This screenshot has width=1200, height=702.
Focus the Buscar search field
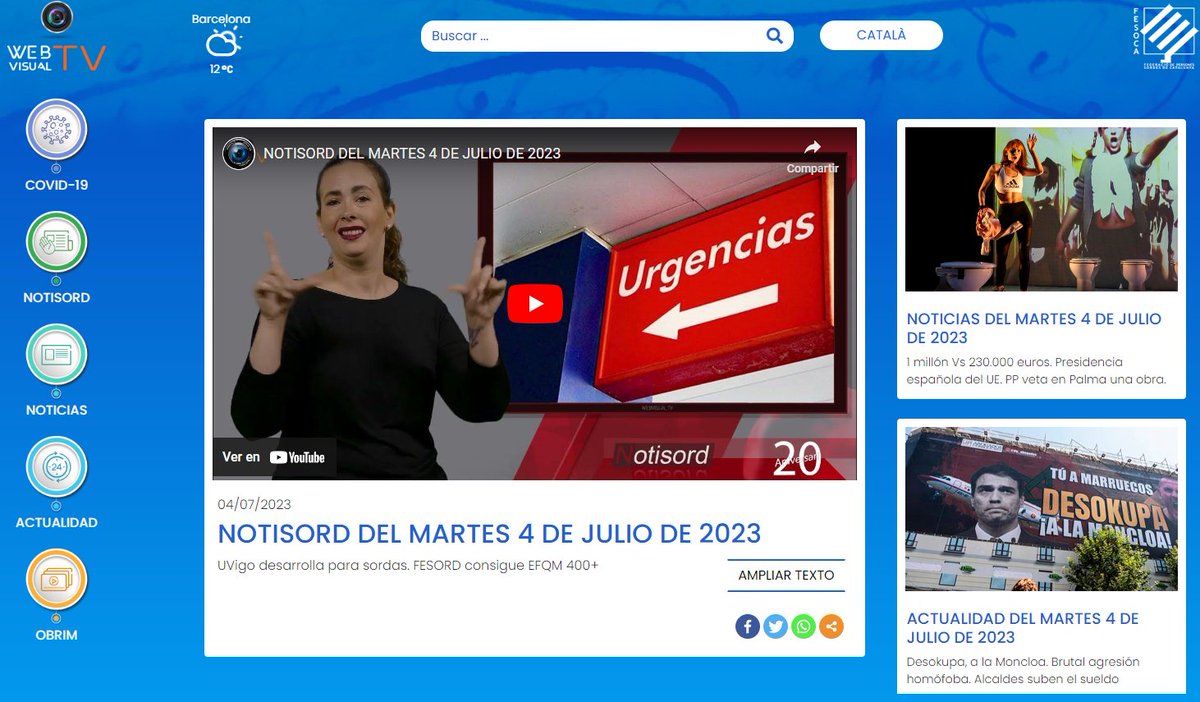pos(606,36)
